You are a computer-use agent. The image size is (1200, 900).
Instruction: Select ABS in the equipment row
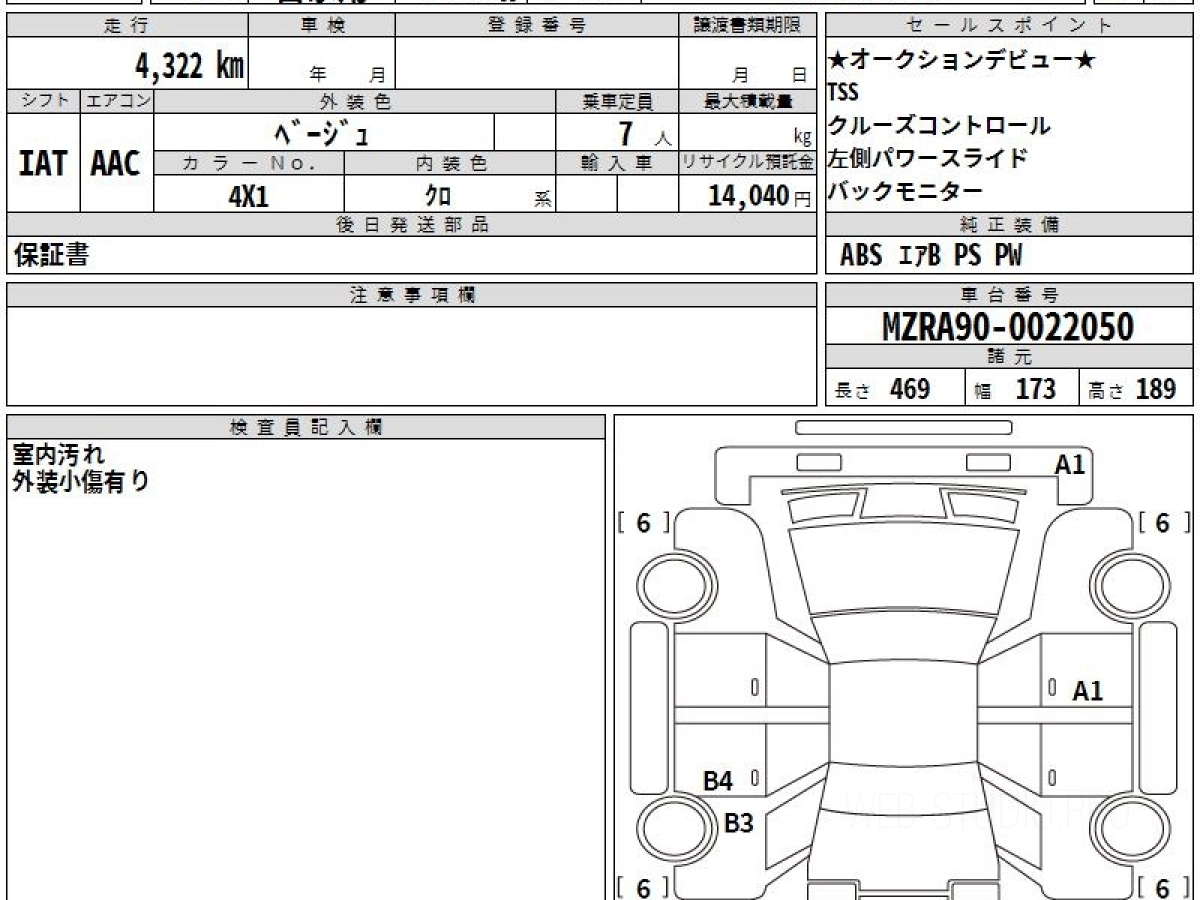861,256
